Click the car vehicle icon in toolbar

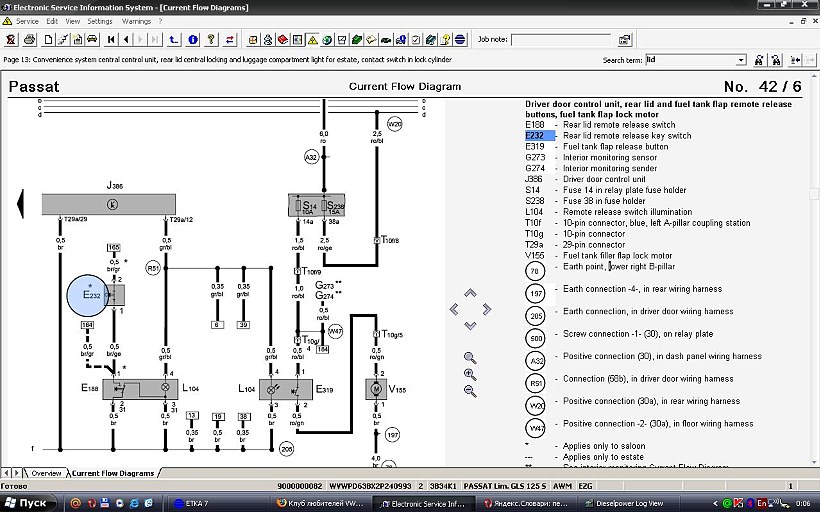(92, 39)
